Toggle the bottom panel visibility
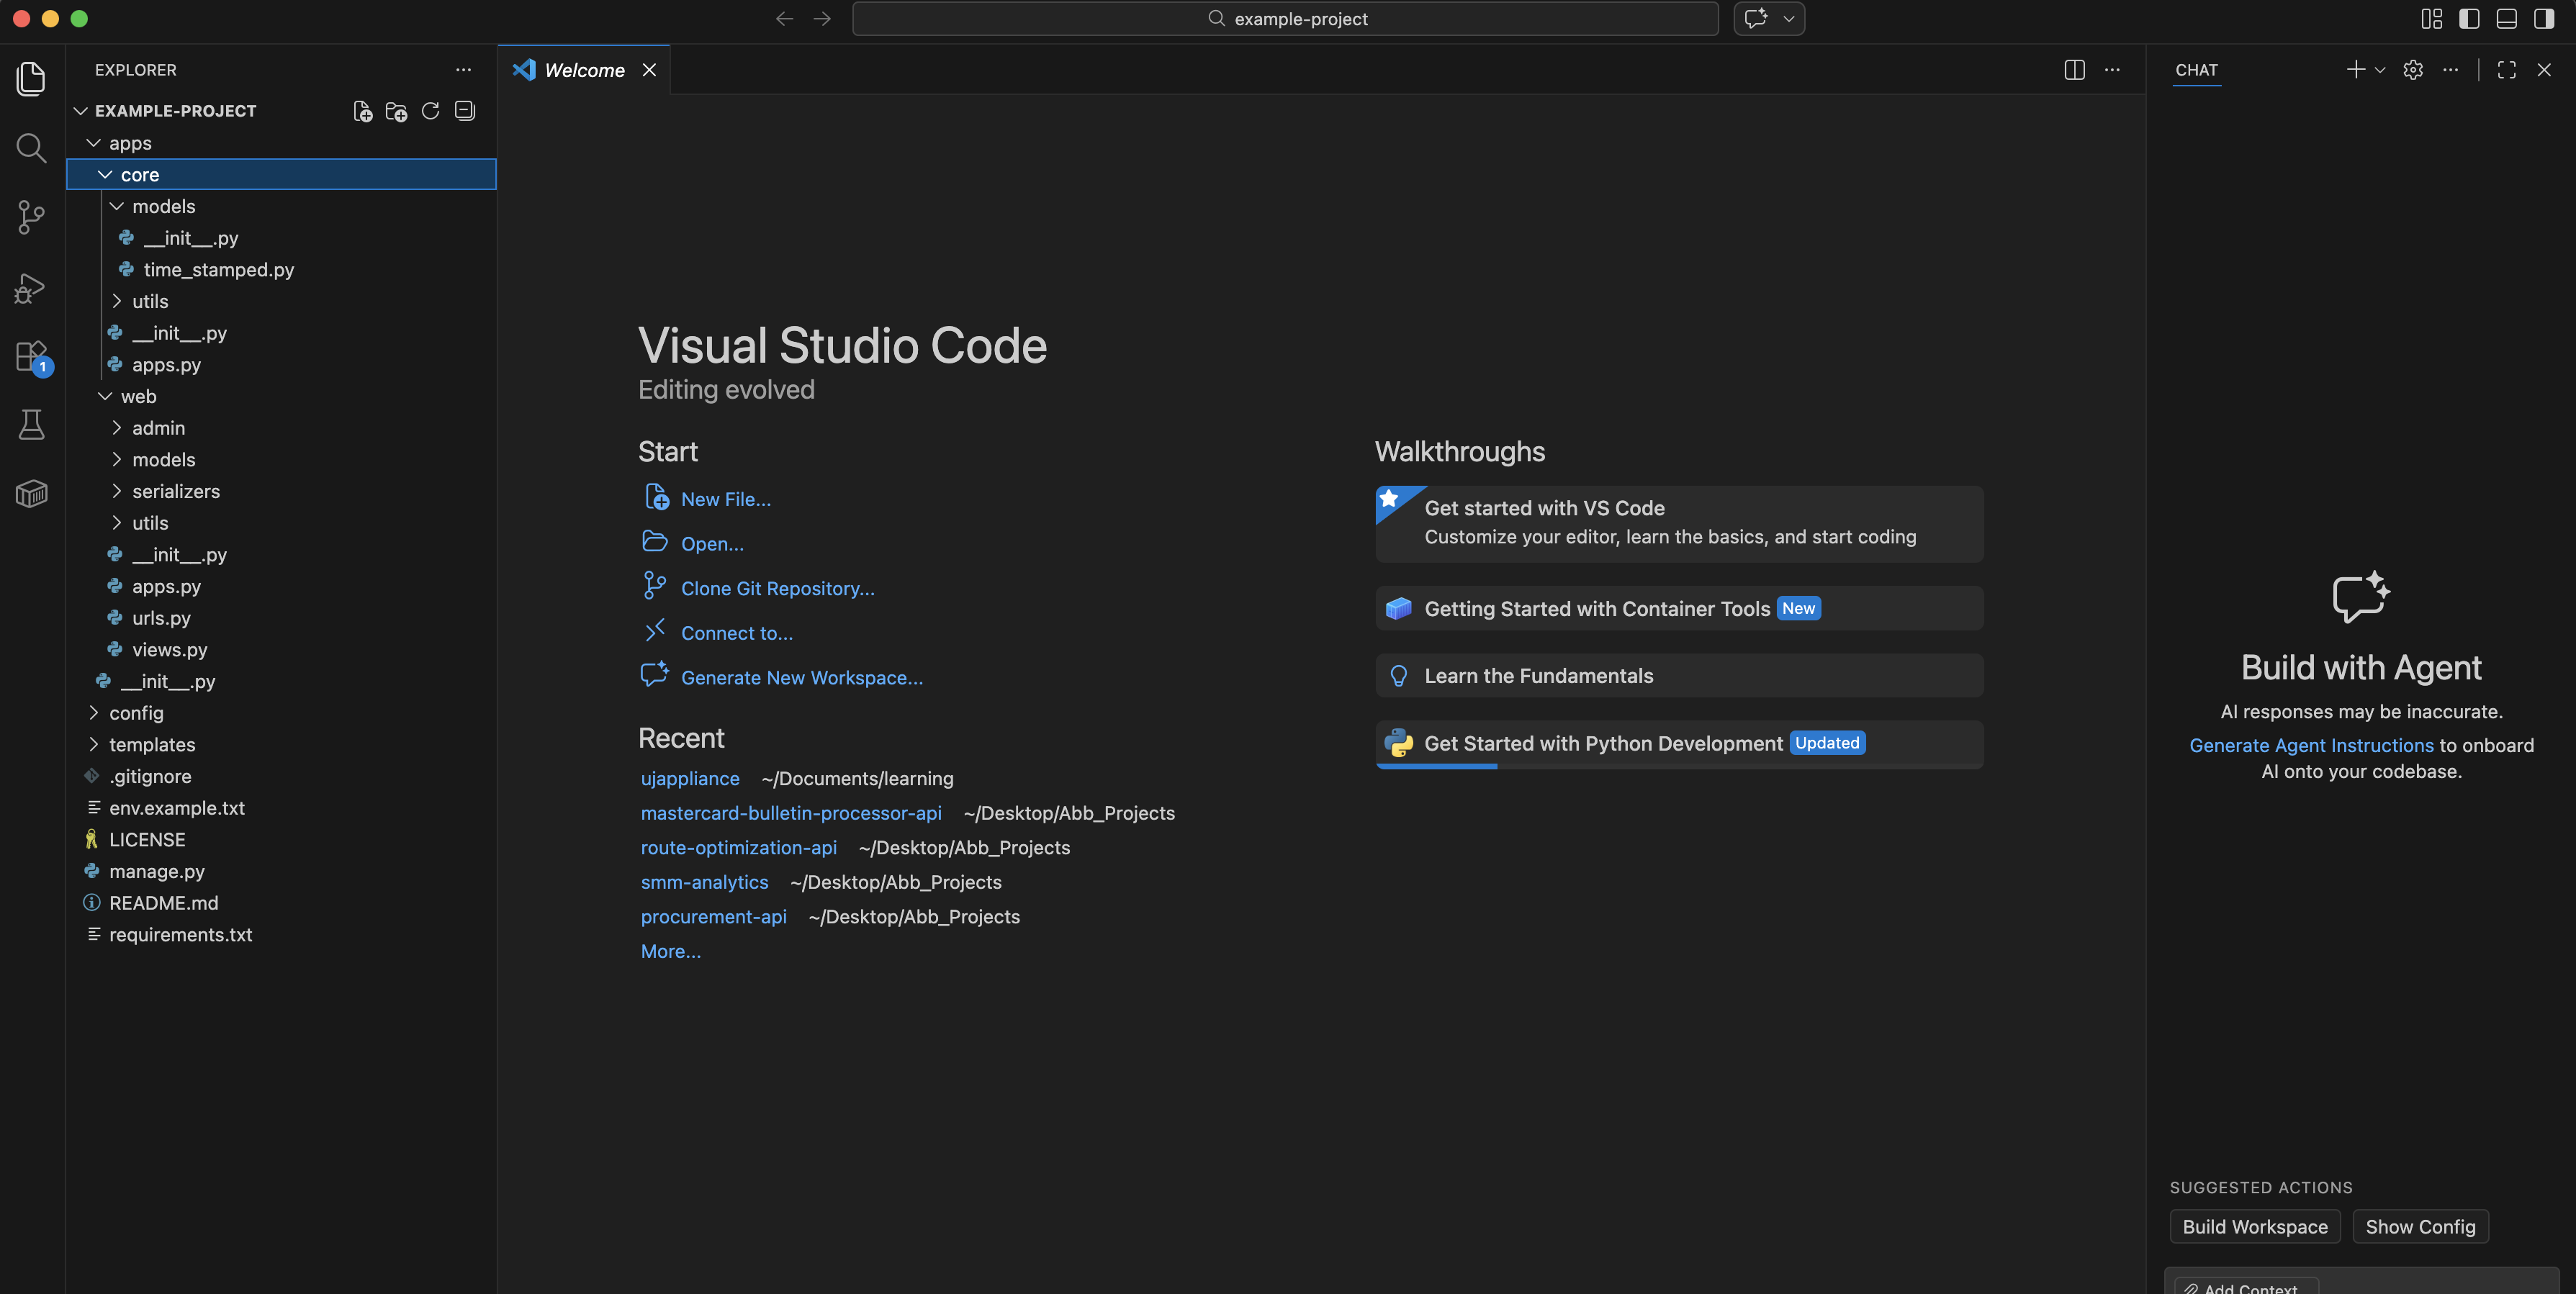This screenshot has height=1294, width=2576. pos(2506,19)
